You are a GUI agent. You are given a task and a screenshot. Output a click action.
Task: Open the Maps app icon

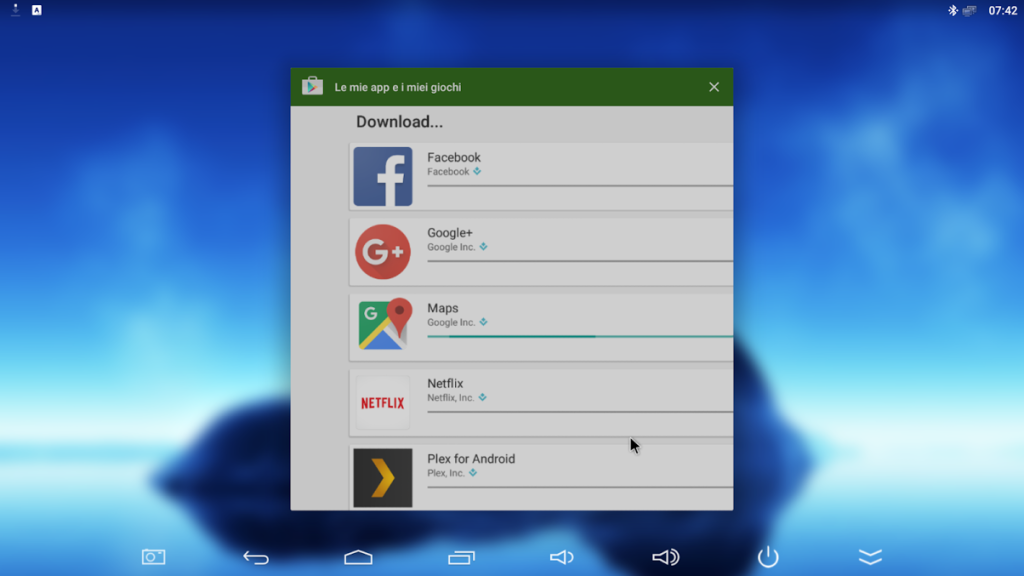(x=385, y=325)
